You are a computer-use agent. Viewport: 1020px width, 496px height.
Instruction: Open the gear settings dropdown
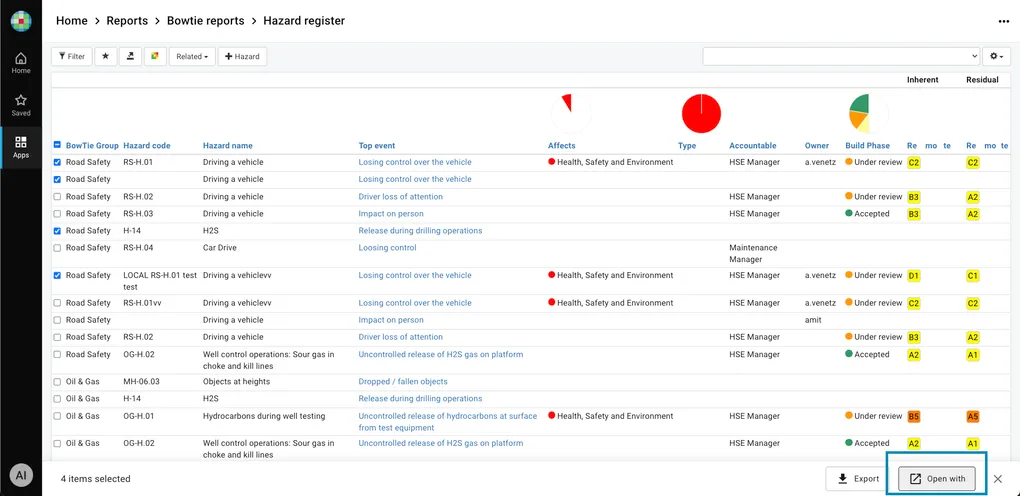pyautogui.click(x=997, y=57)
